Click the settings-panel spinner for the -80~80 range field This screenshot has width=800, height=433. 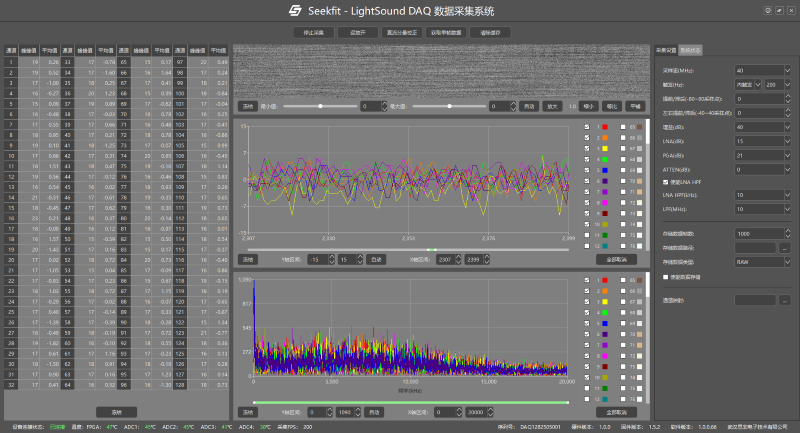[x=787, y=98]
